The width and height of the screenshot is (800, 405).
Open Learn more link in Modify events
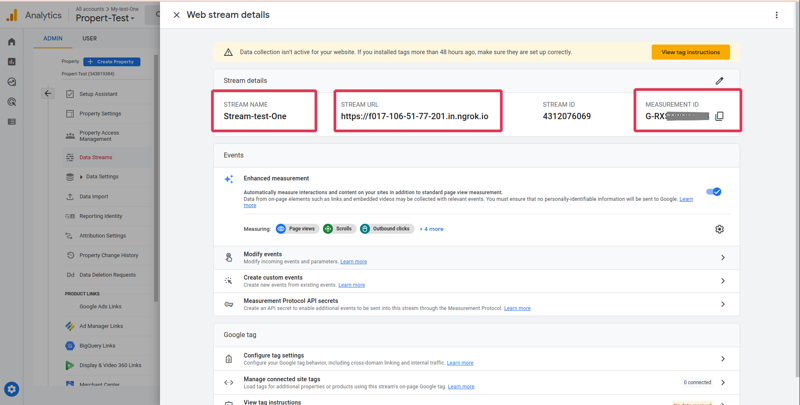[x=354, y=262]
